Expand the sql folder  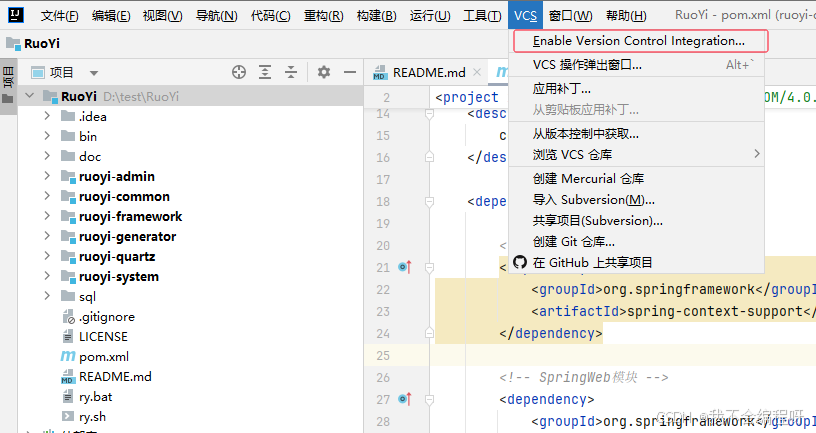47,296
